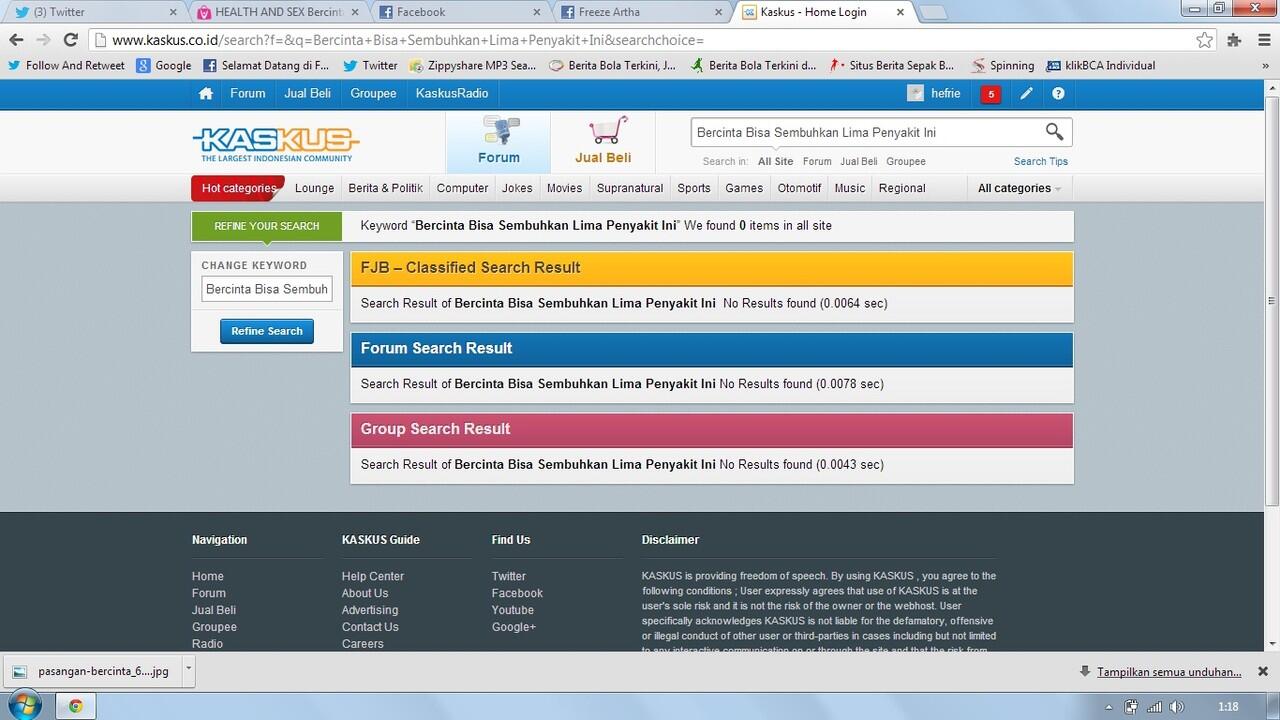Click the Change Keyword input field
The height and width of the screenshot is (720, 1280).
tap(267, 289)
